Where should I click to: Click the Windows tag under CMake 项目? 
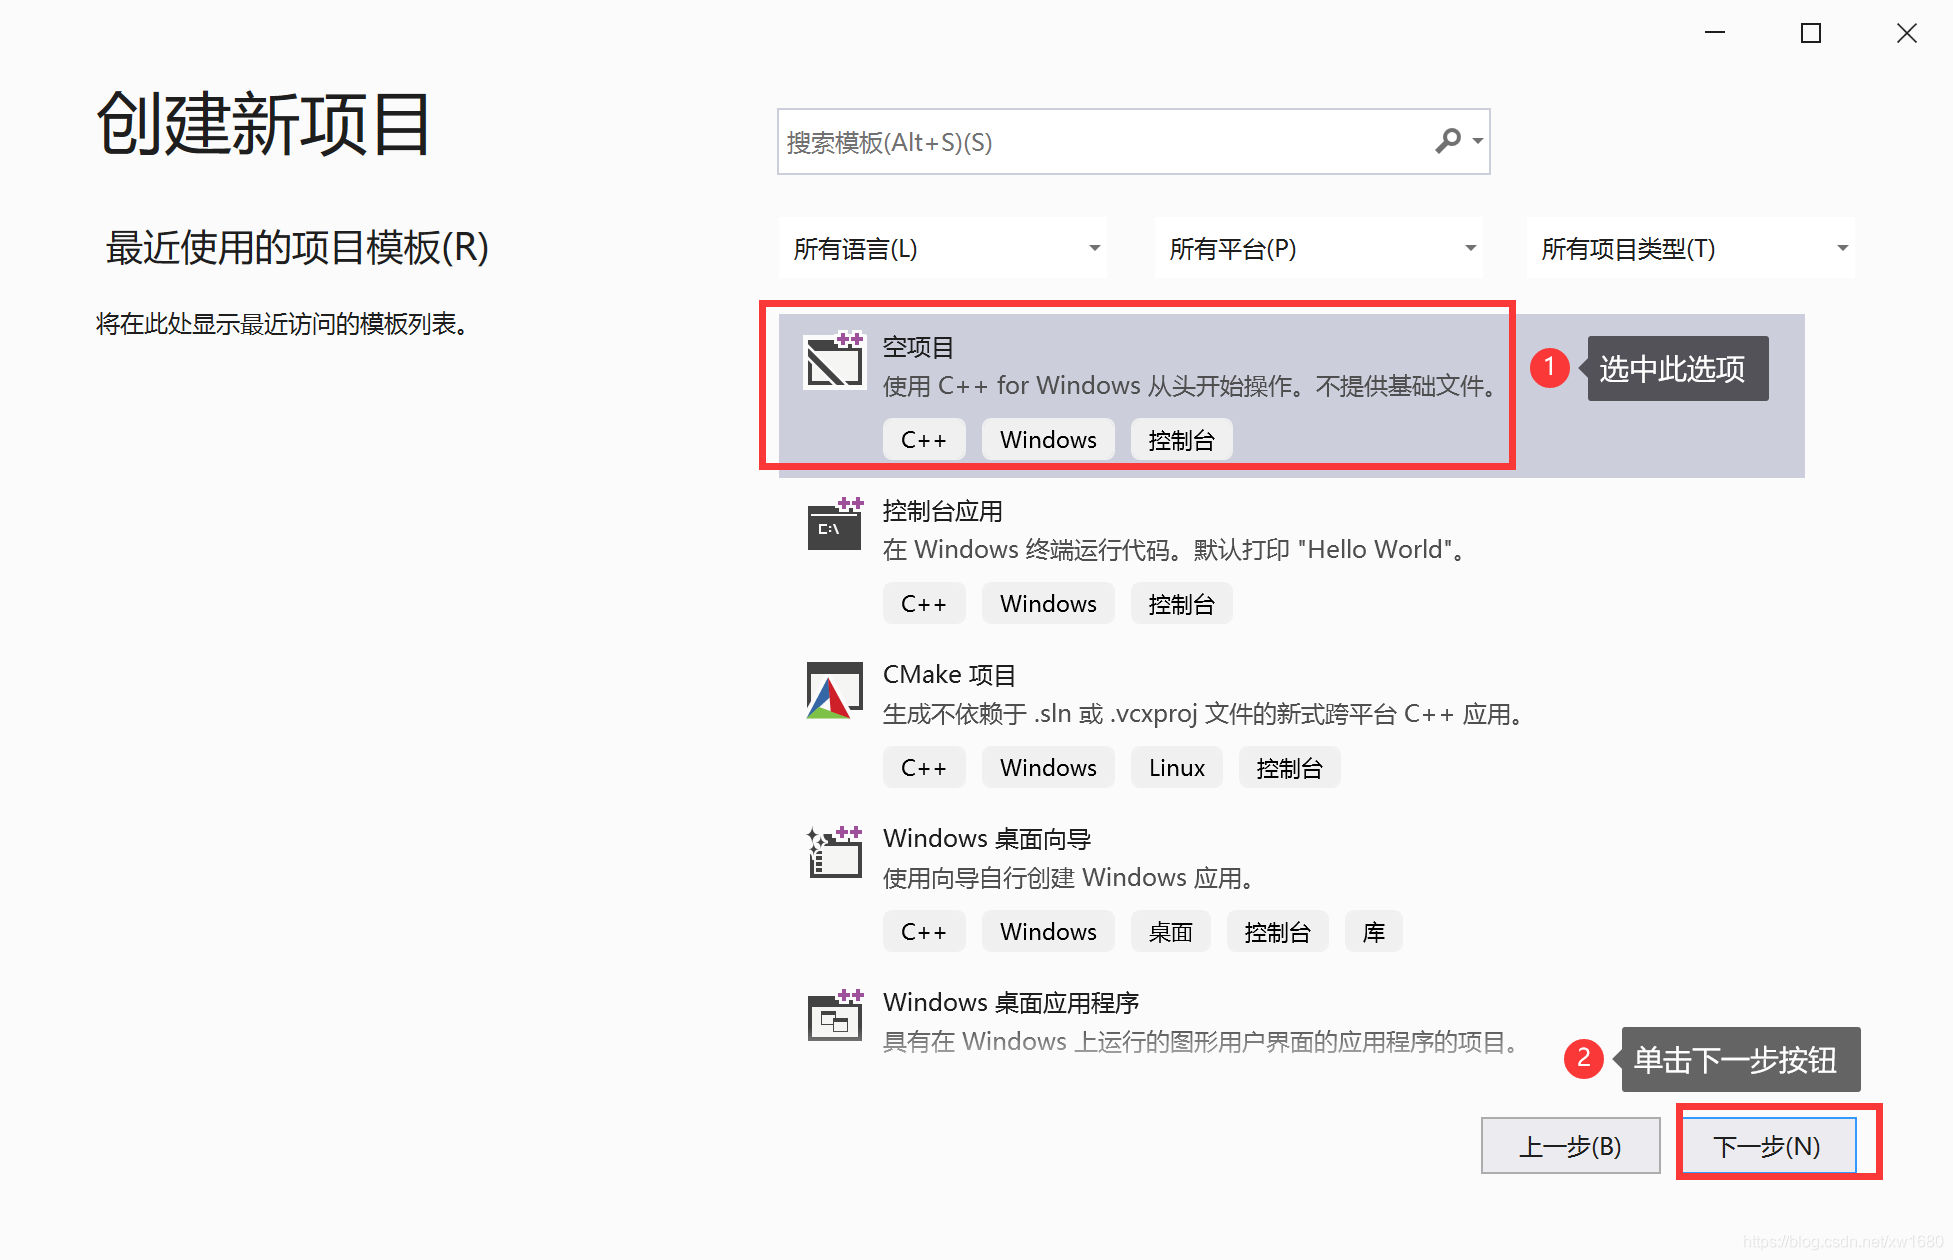point(1048,768)
